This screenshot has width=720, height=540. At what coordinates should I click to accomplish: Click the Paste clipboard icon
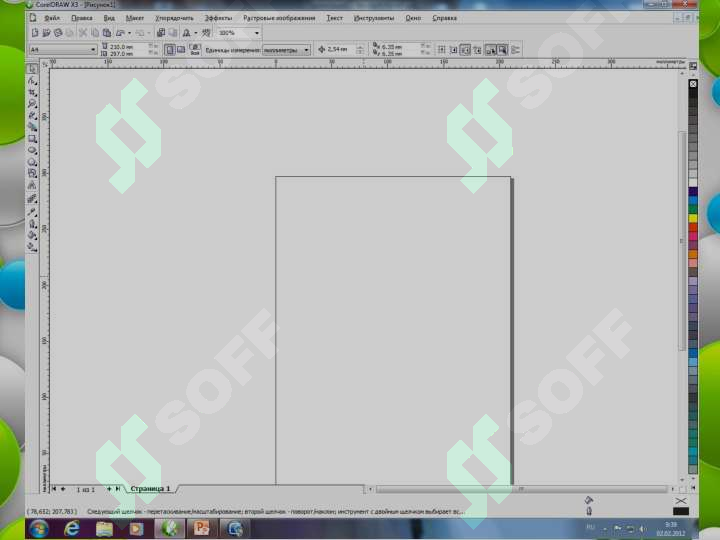[107, 33]
